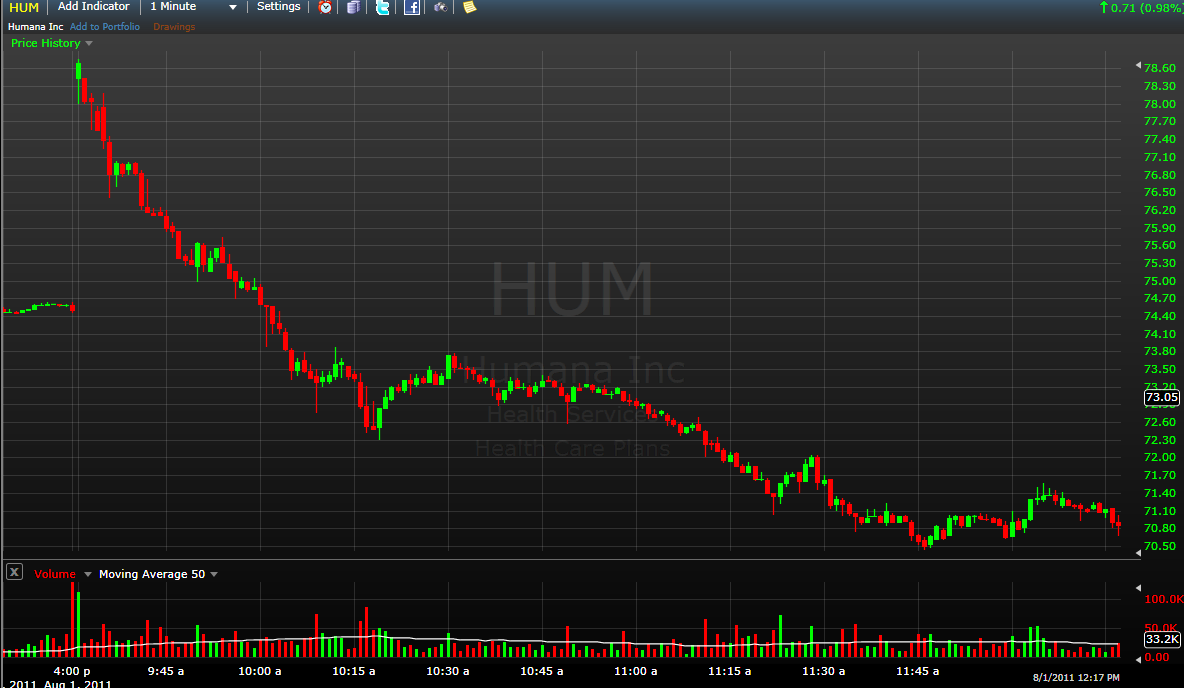Click the Moving Average 50 label
1184x688 pixels.
tap(152, 574)
